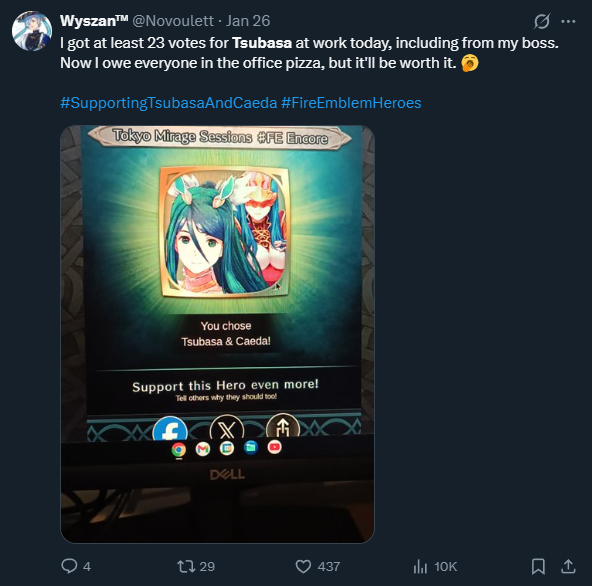
Task: Open the Grok circle-slash icon
Action: coord(541,21)
